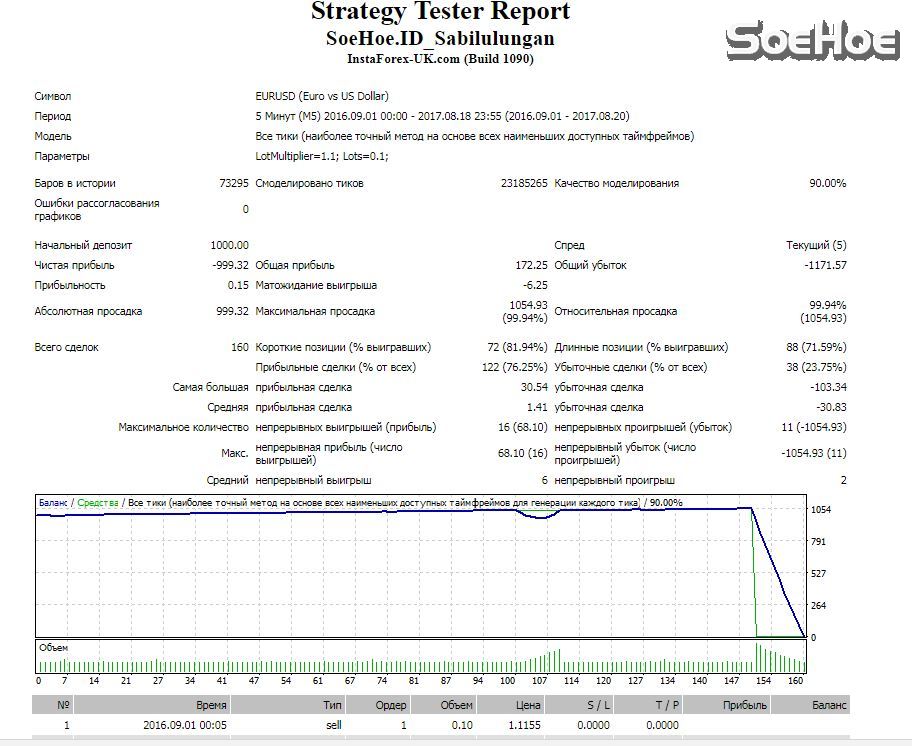The image size is (912, 746).
Task: Click the green "Средства" legend label on the chart
Action: tap(98, 502)
